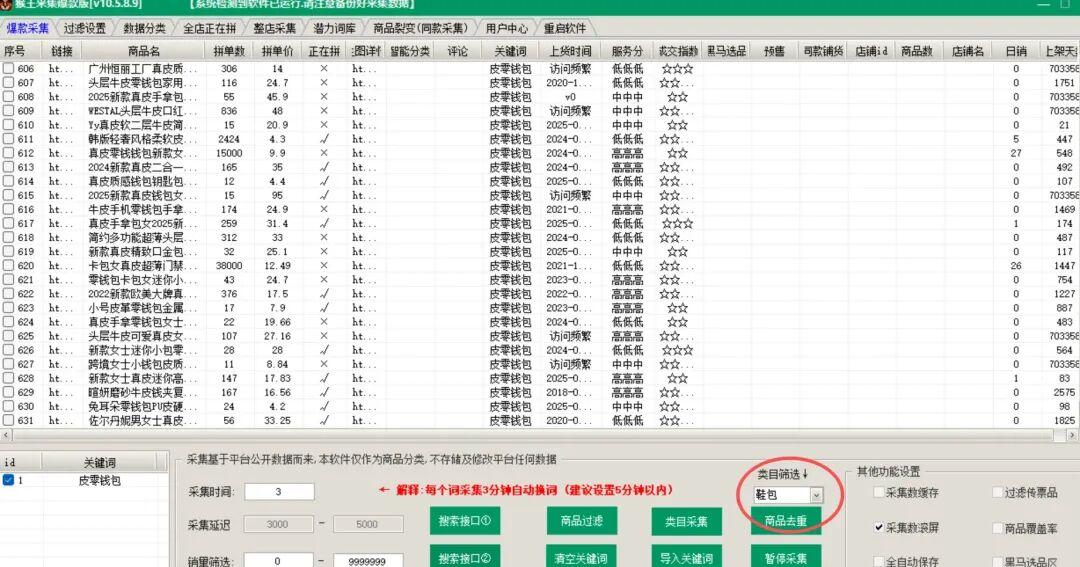Sort by the 拼单数 column header

coord(229,51)
